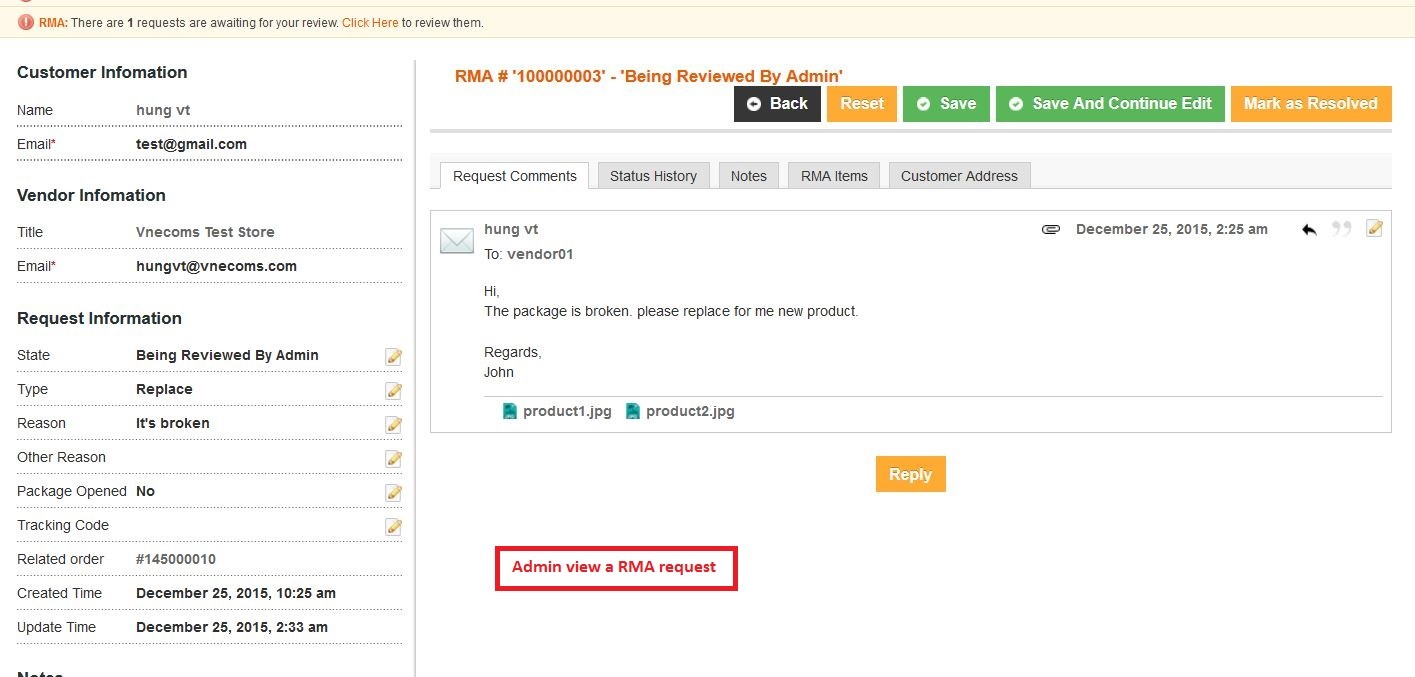Open the Customer Address tab

coord(959,176)
